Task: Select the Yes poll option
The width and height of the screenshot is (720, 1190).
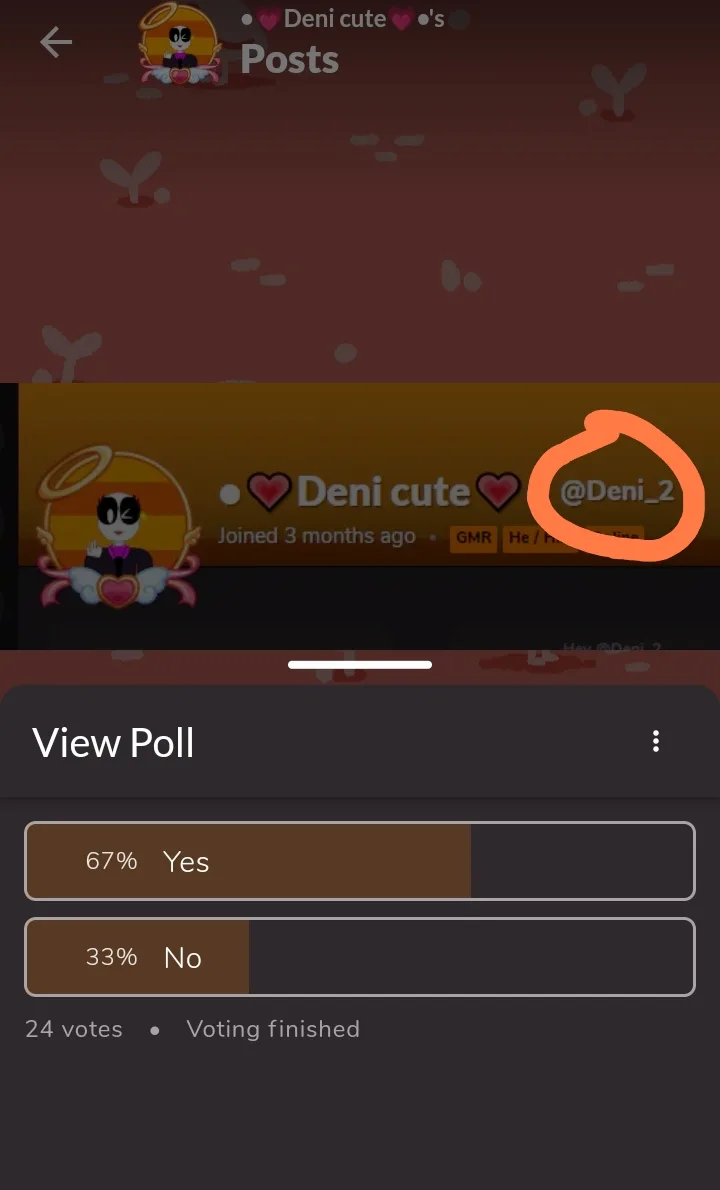Action: point(360,861)
